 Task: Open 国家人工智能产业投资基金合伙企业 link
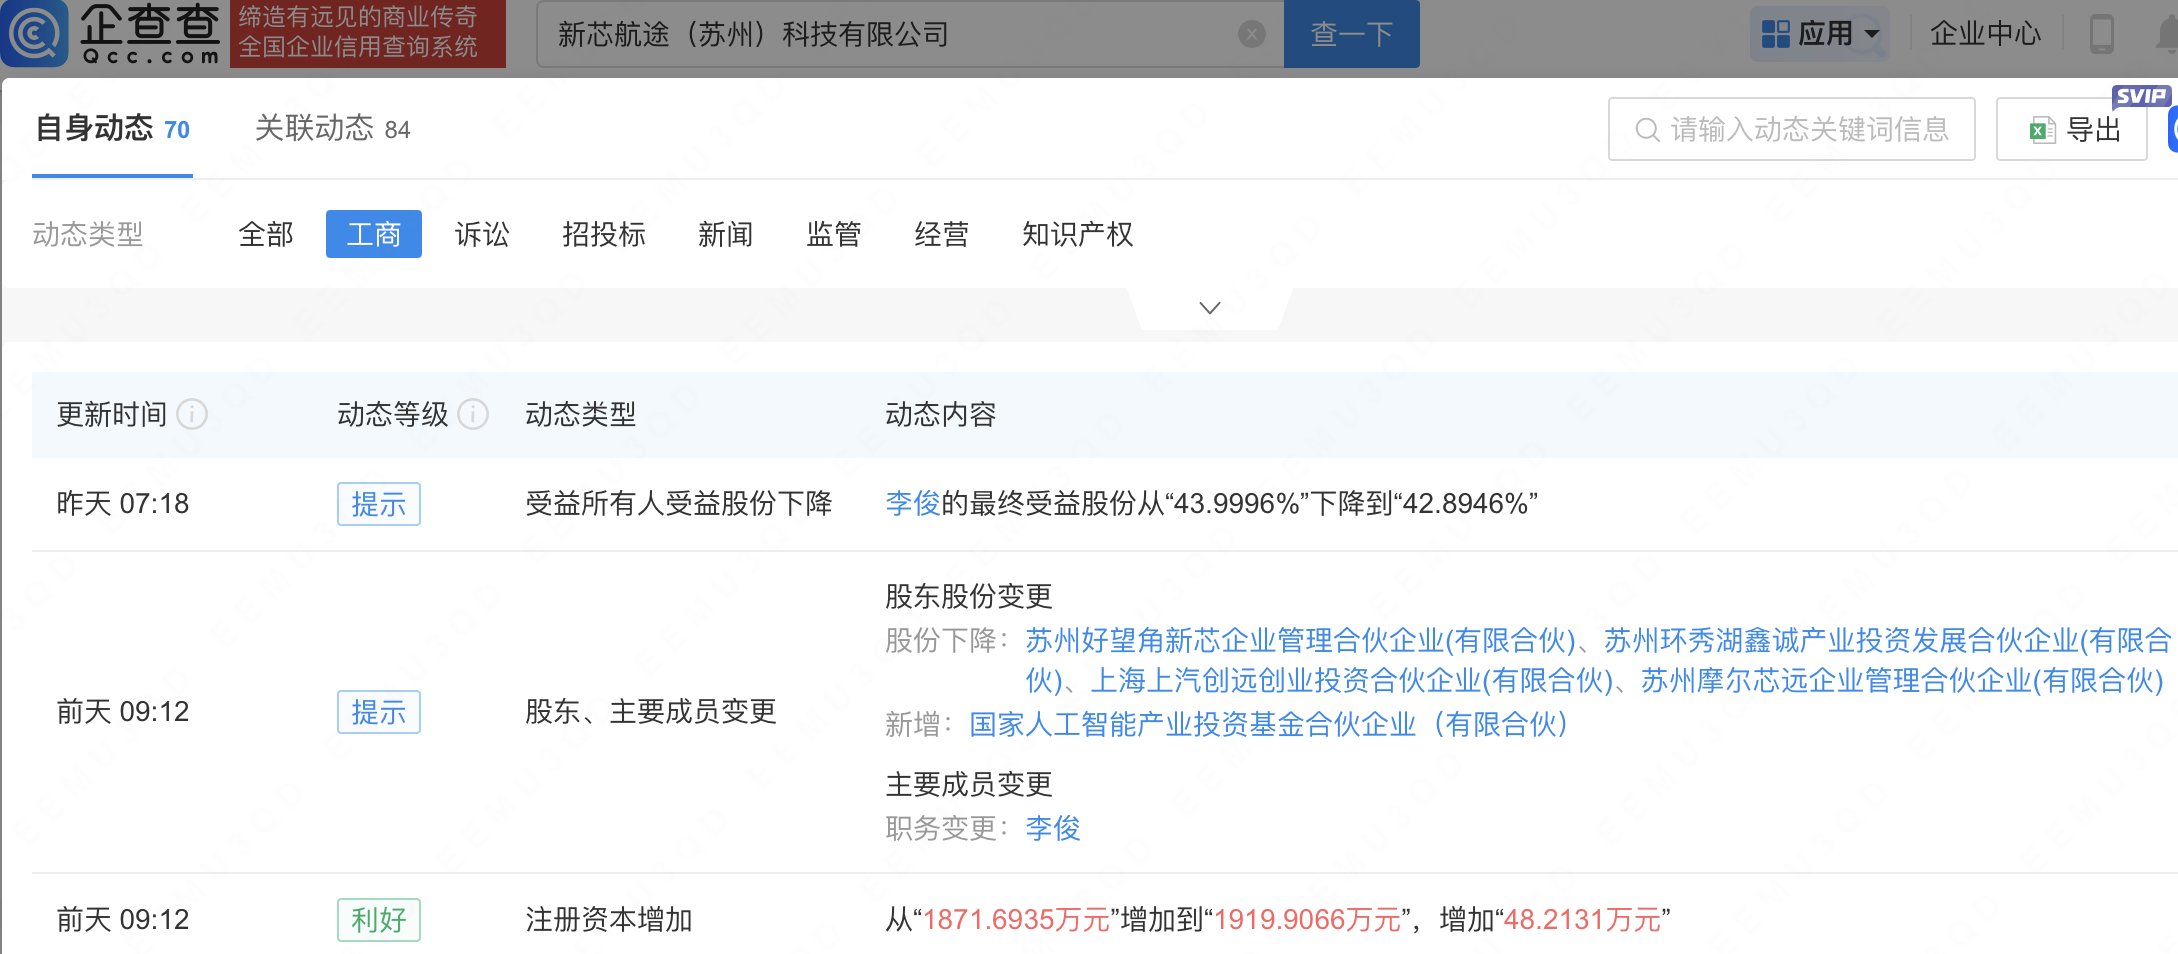click(x=1267, y=725)
